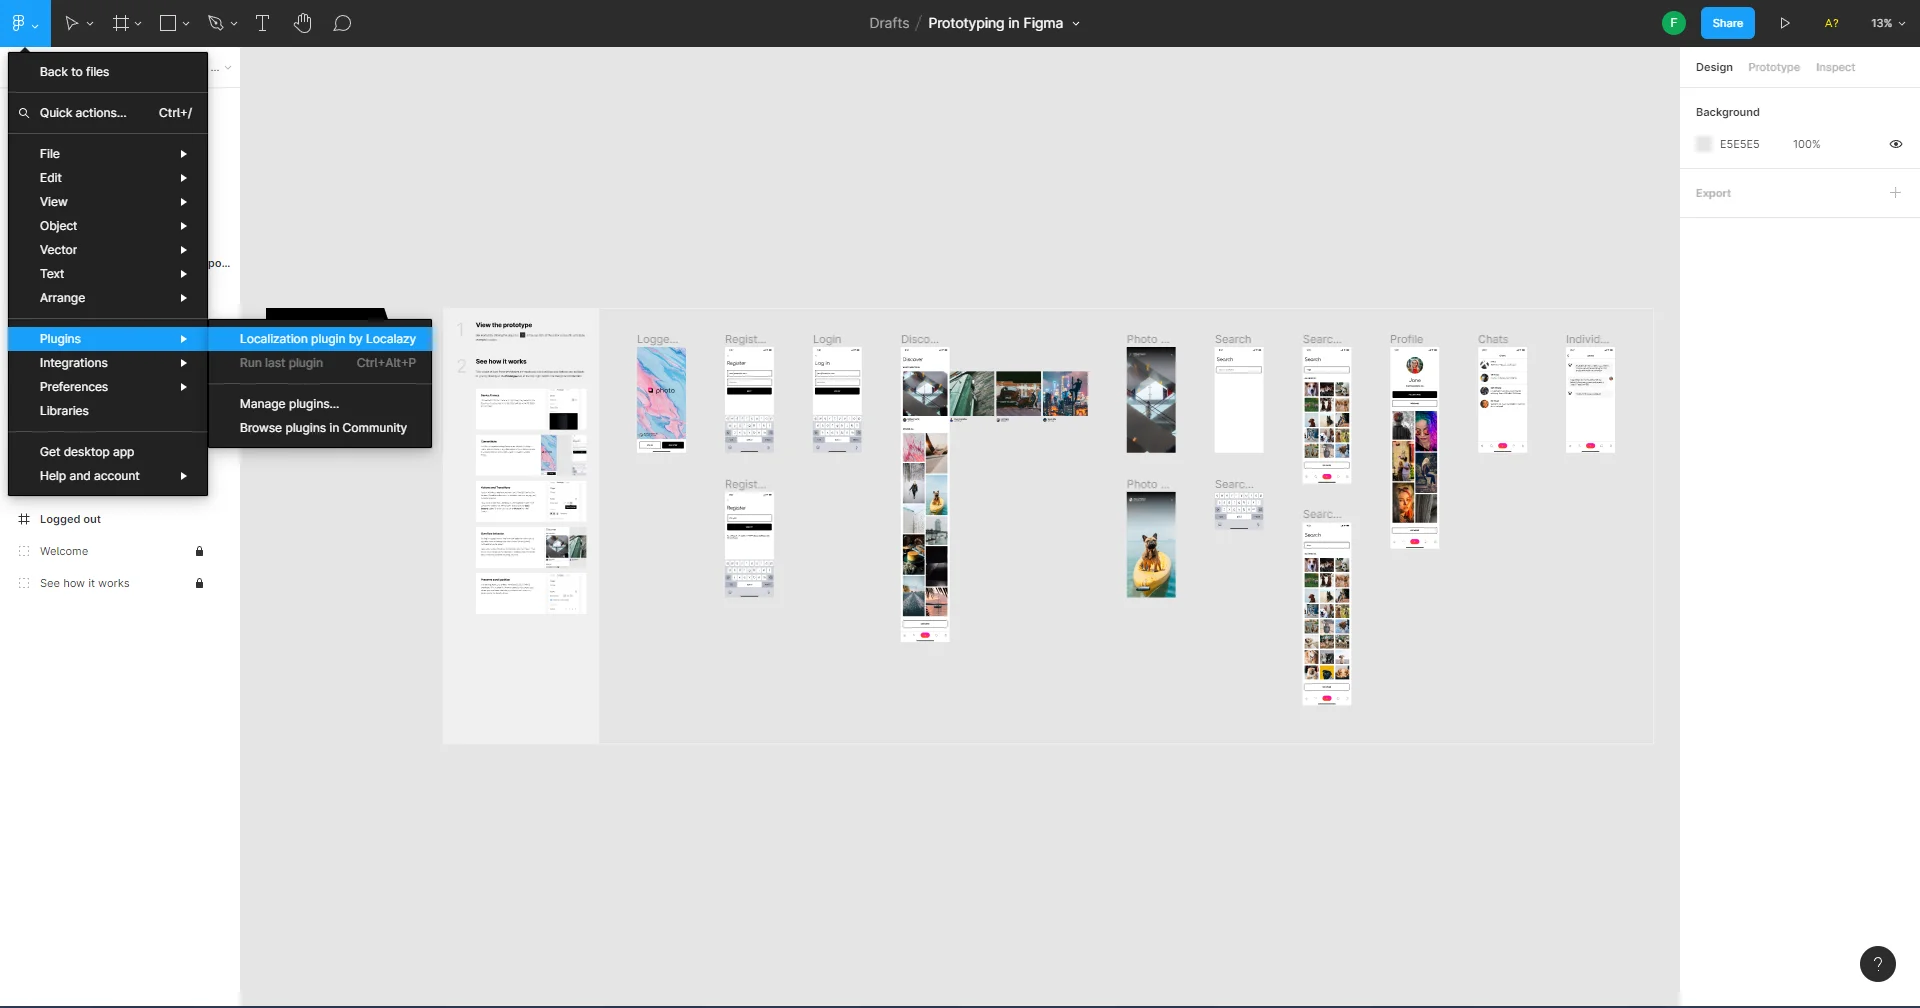Image resolution: width=1920 pixels, height=1008 pixels.
Task: Select the Add comment tool
Action: tap(342, 23)
